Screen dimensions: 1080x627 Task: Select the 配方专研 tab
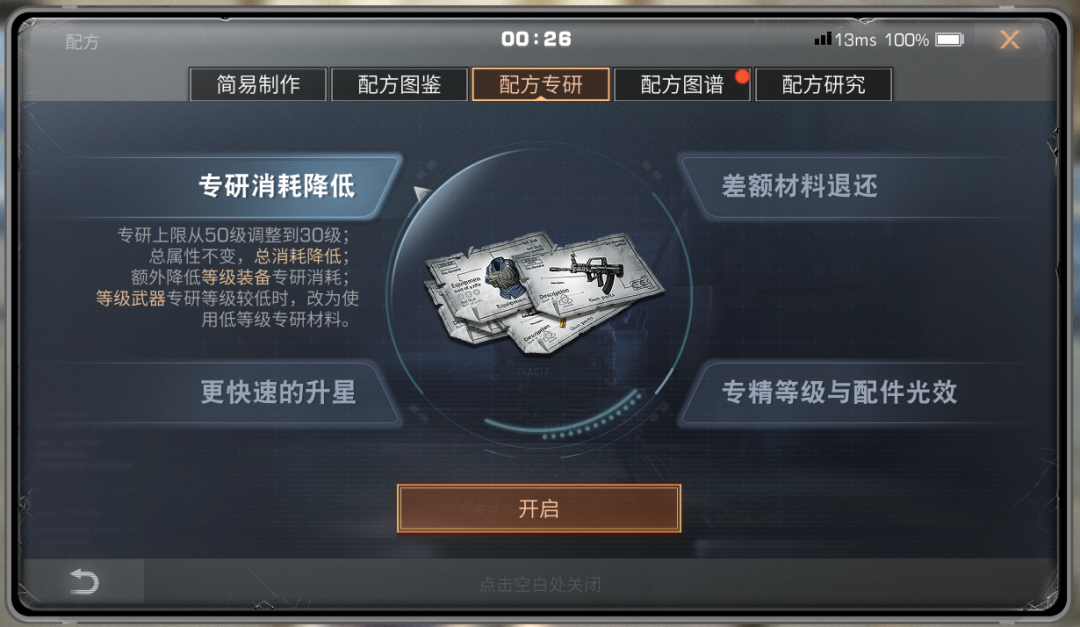coord(541,84)
